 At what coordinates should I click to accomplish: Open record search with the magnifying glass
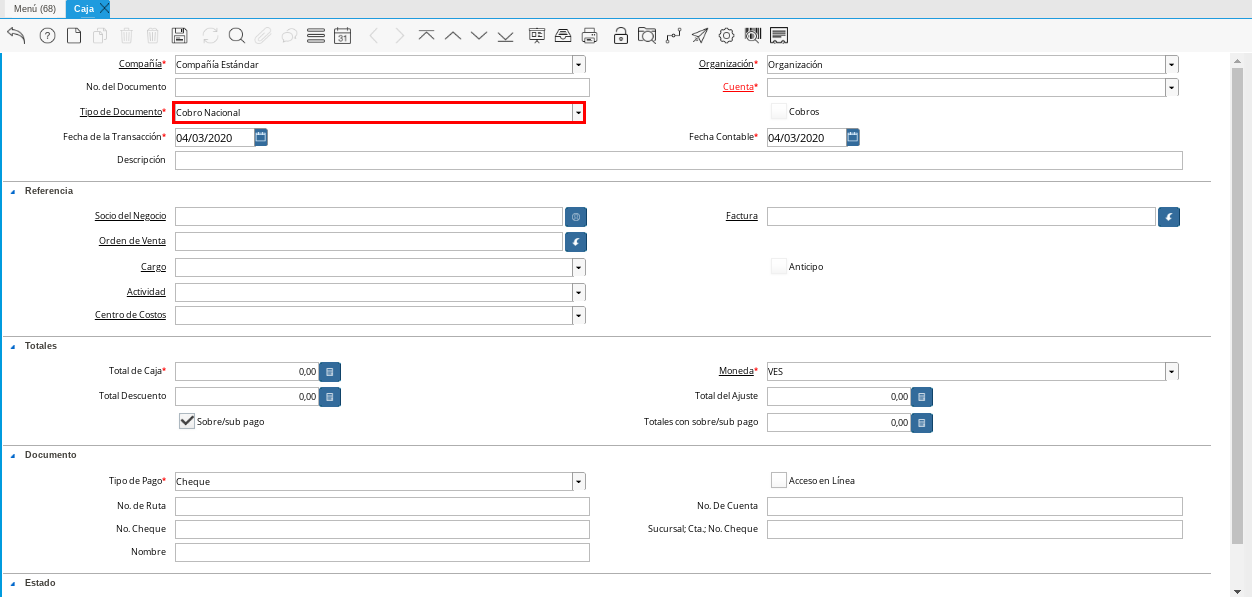(x=237, y=36)
